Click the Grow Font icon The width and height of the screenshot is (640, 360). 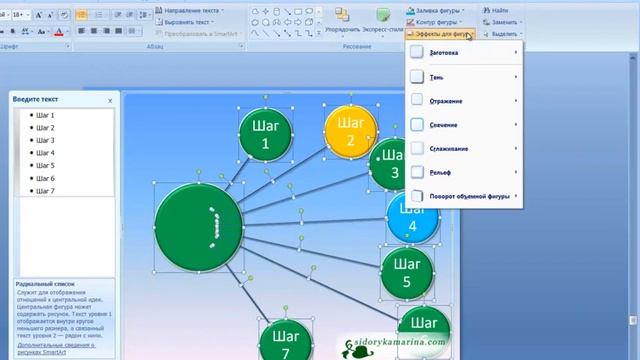tap(38, 15)
